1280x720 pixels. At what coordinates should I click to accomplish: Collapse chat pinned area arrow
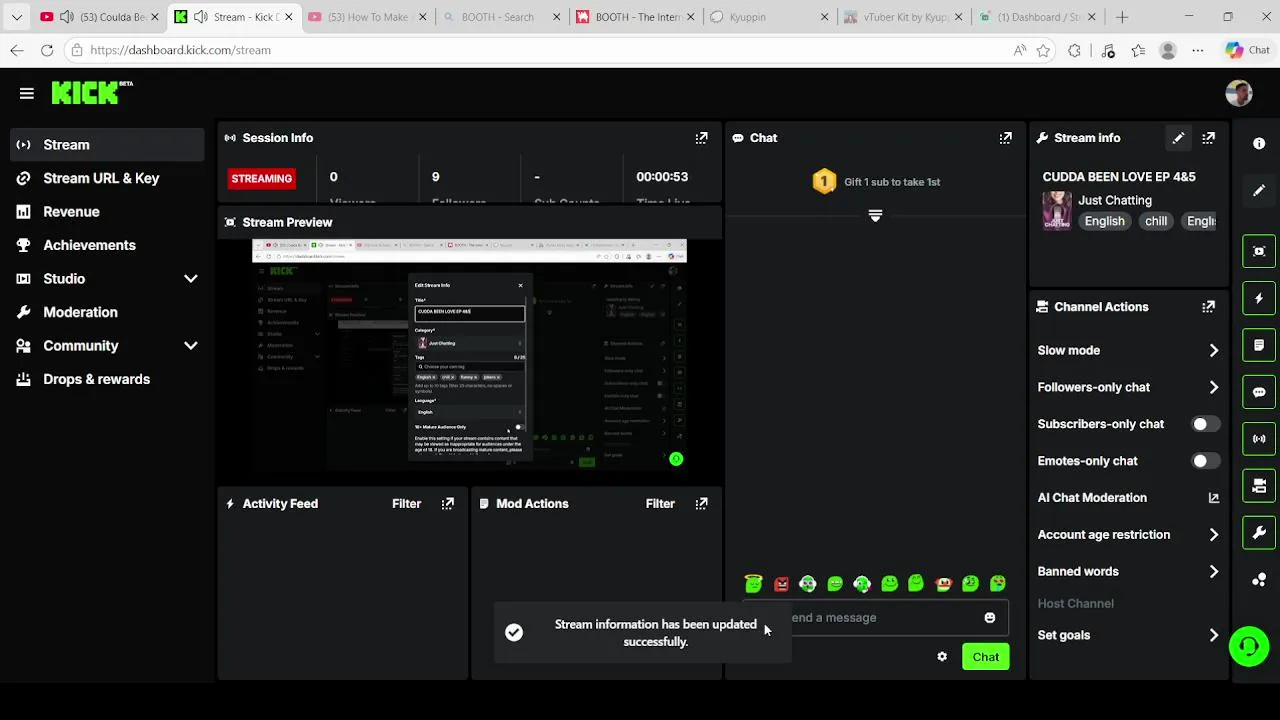coord(875,216)
